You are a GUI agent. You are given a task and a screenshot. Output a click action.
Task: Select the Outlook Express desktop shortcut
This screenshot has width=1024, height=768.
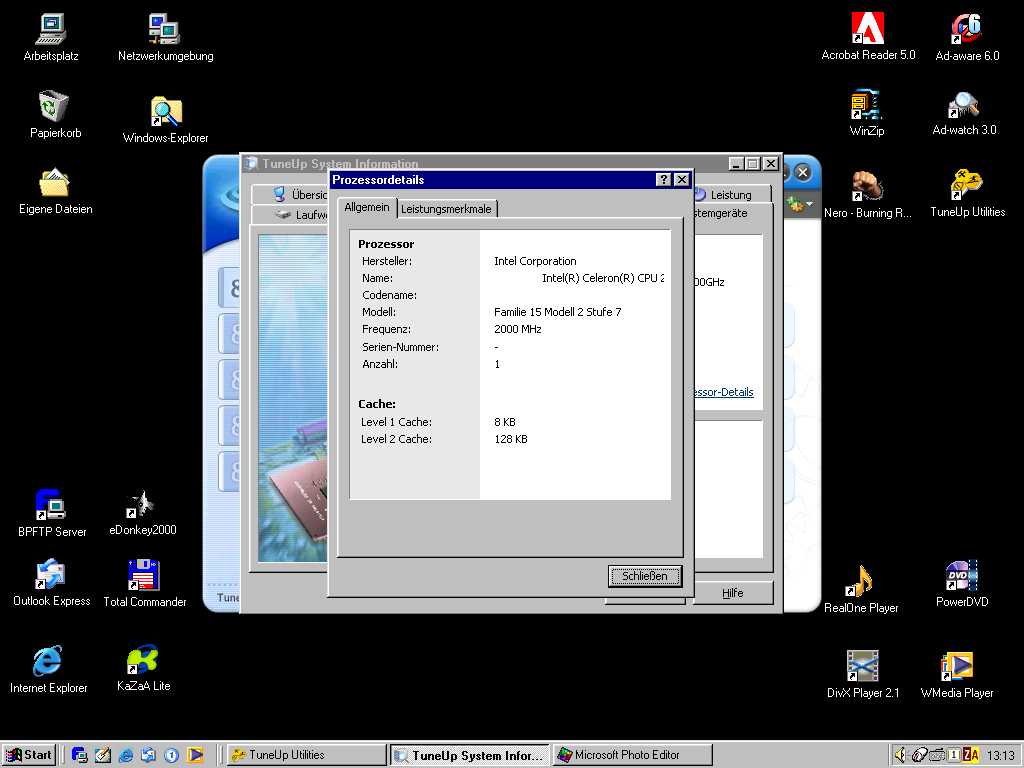click(x=52, y=583)
